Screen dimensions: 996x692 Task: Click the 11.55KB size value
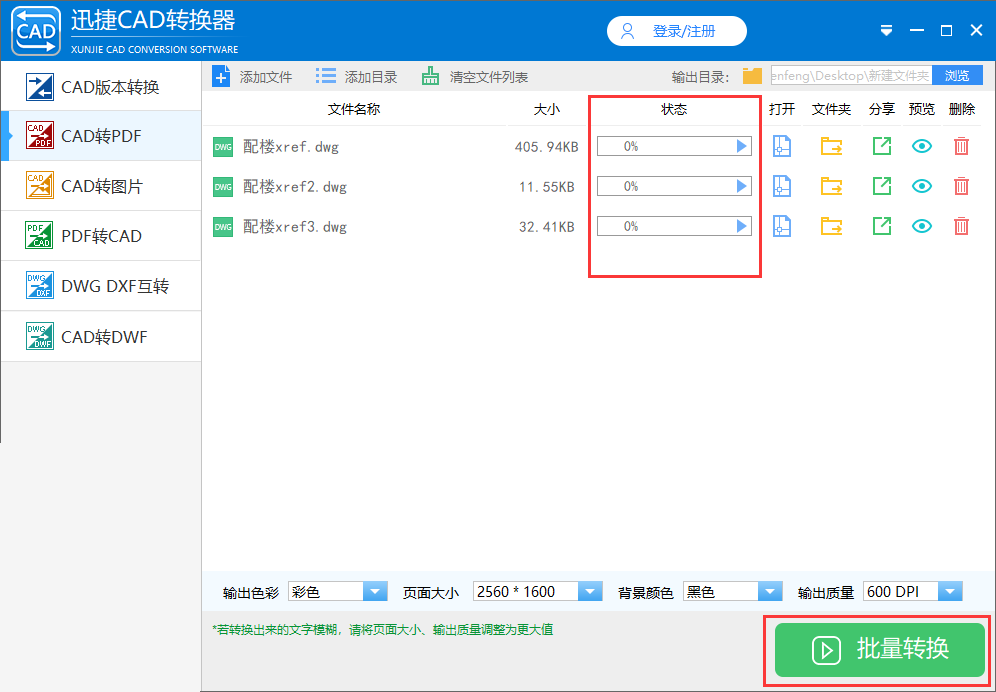pos(546,187)
